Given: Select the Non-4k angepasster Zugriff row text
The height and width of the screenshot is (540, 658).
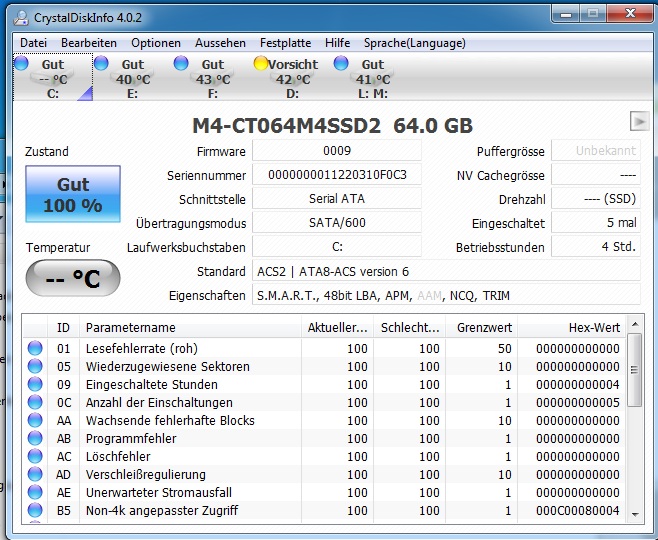Looking at the screenshot, I should coord(162,511).
